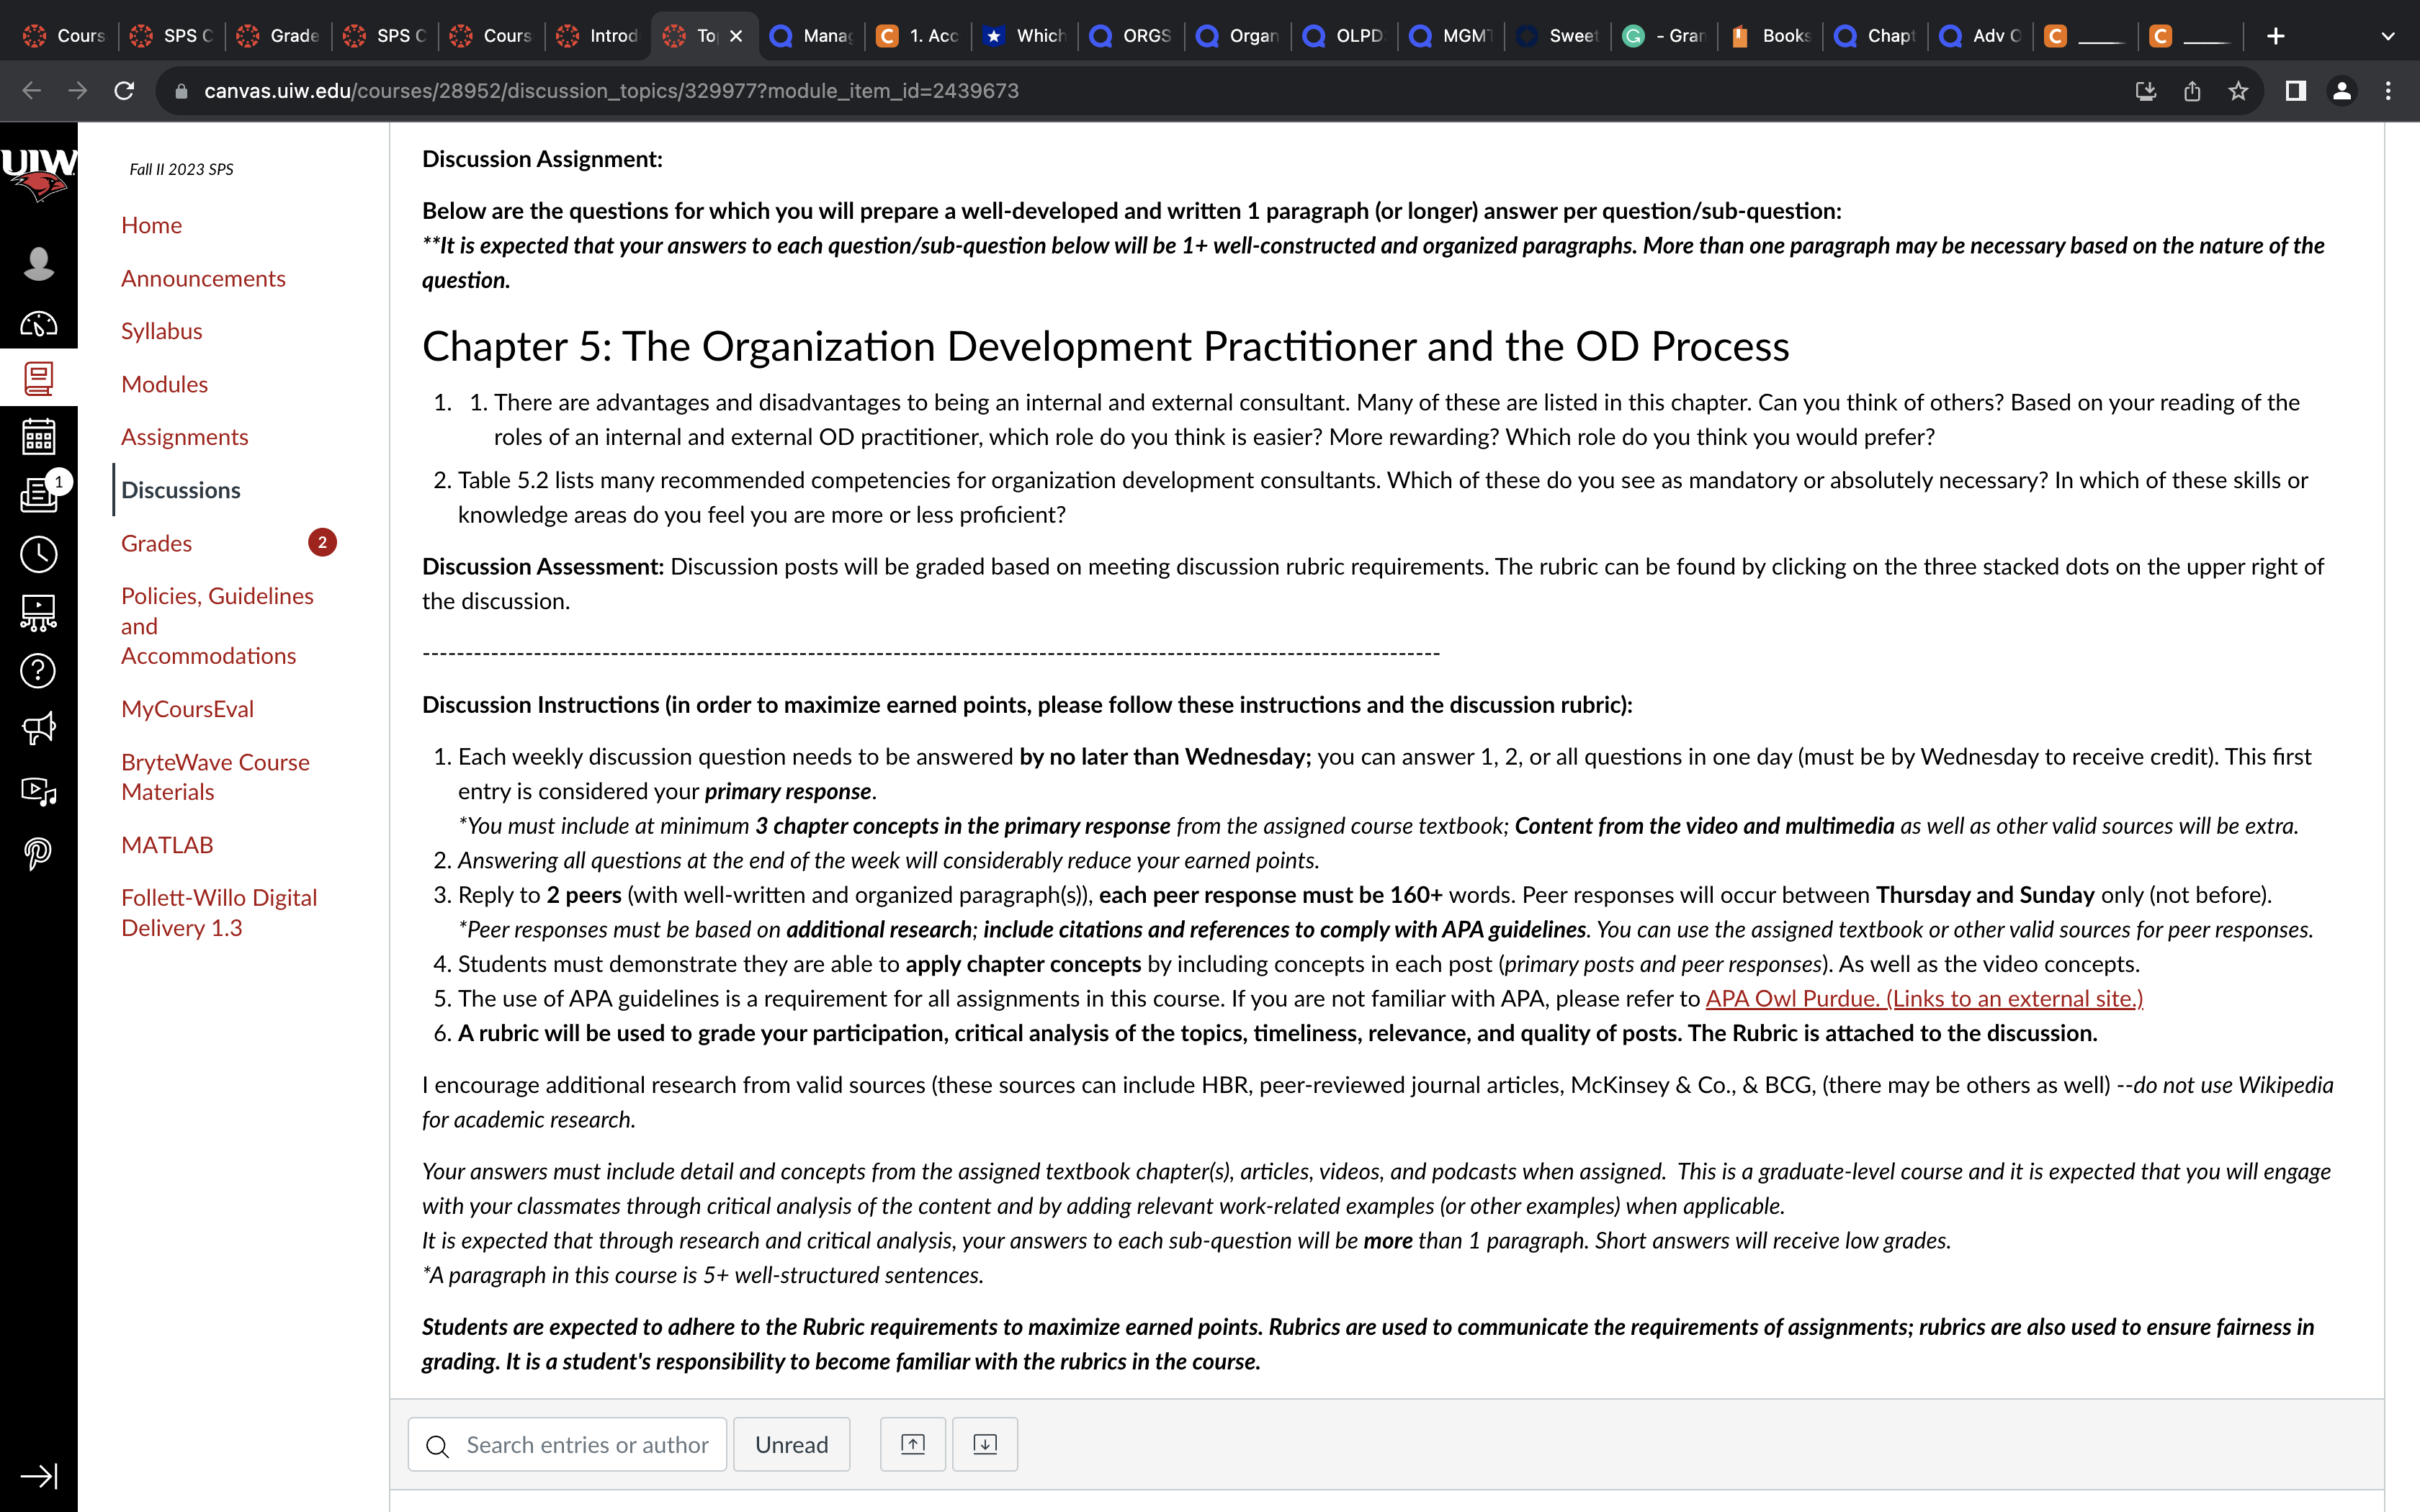Open the Chrome three-dot menu

coord(2388,91)
